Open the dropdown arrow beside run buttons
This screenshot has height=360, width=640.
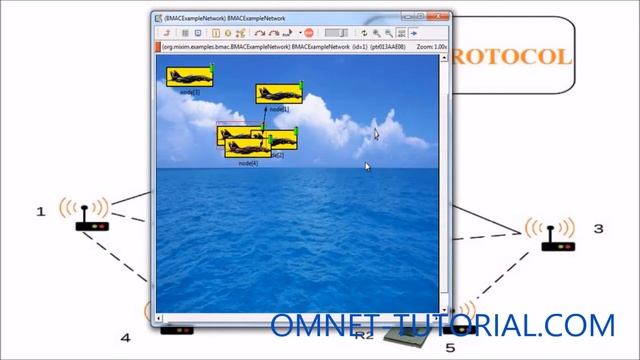[x=300, y=33]
